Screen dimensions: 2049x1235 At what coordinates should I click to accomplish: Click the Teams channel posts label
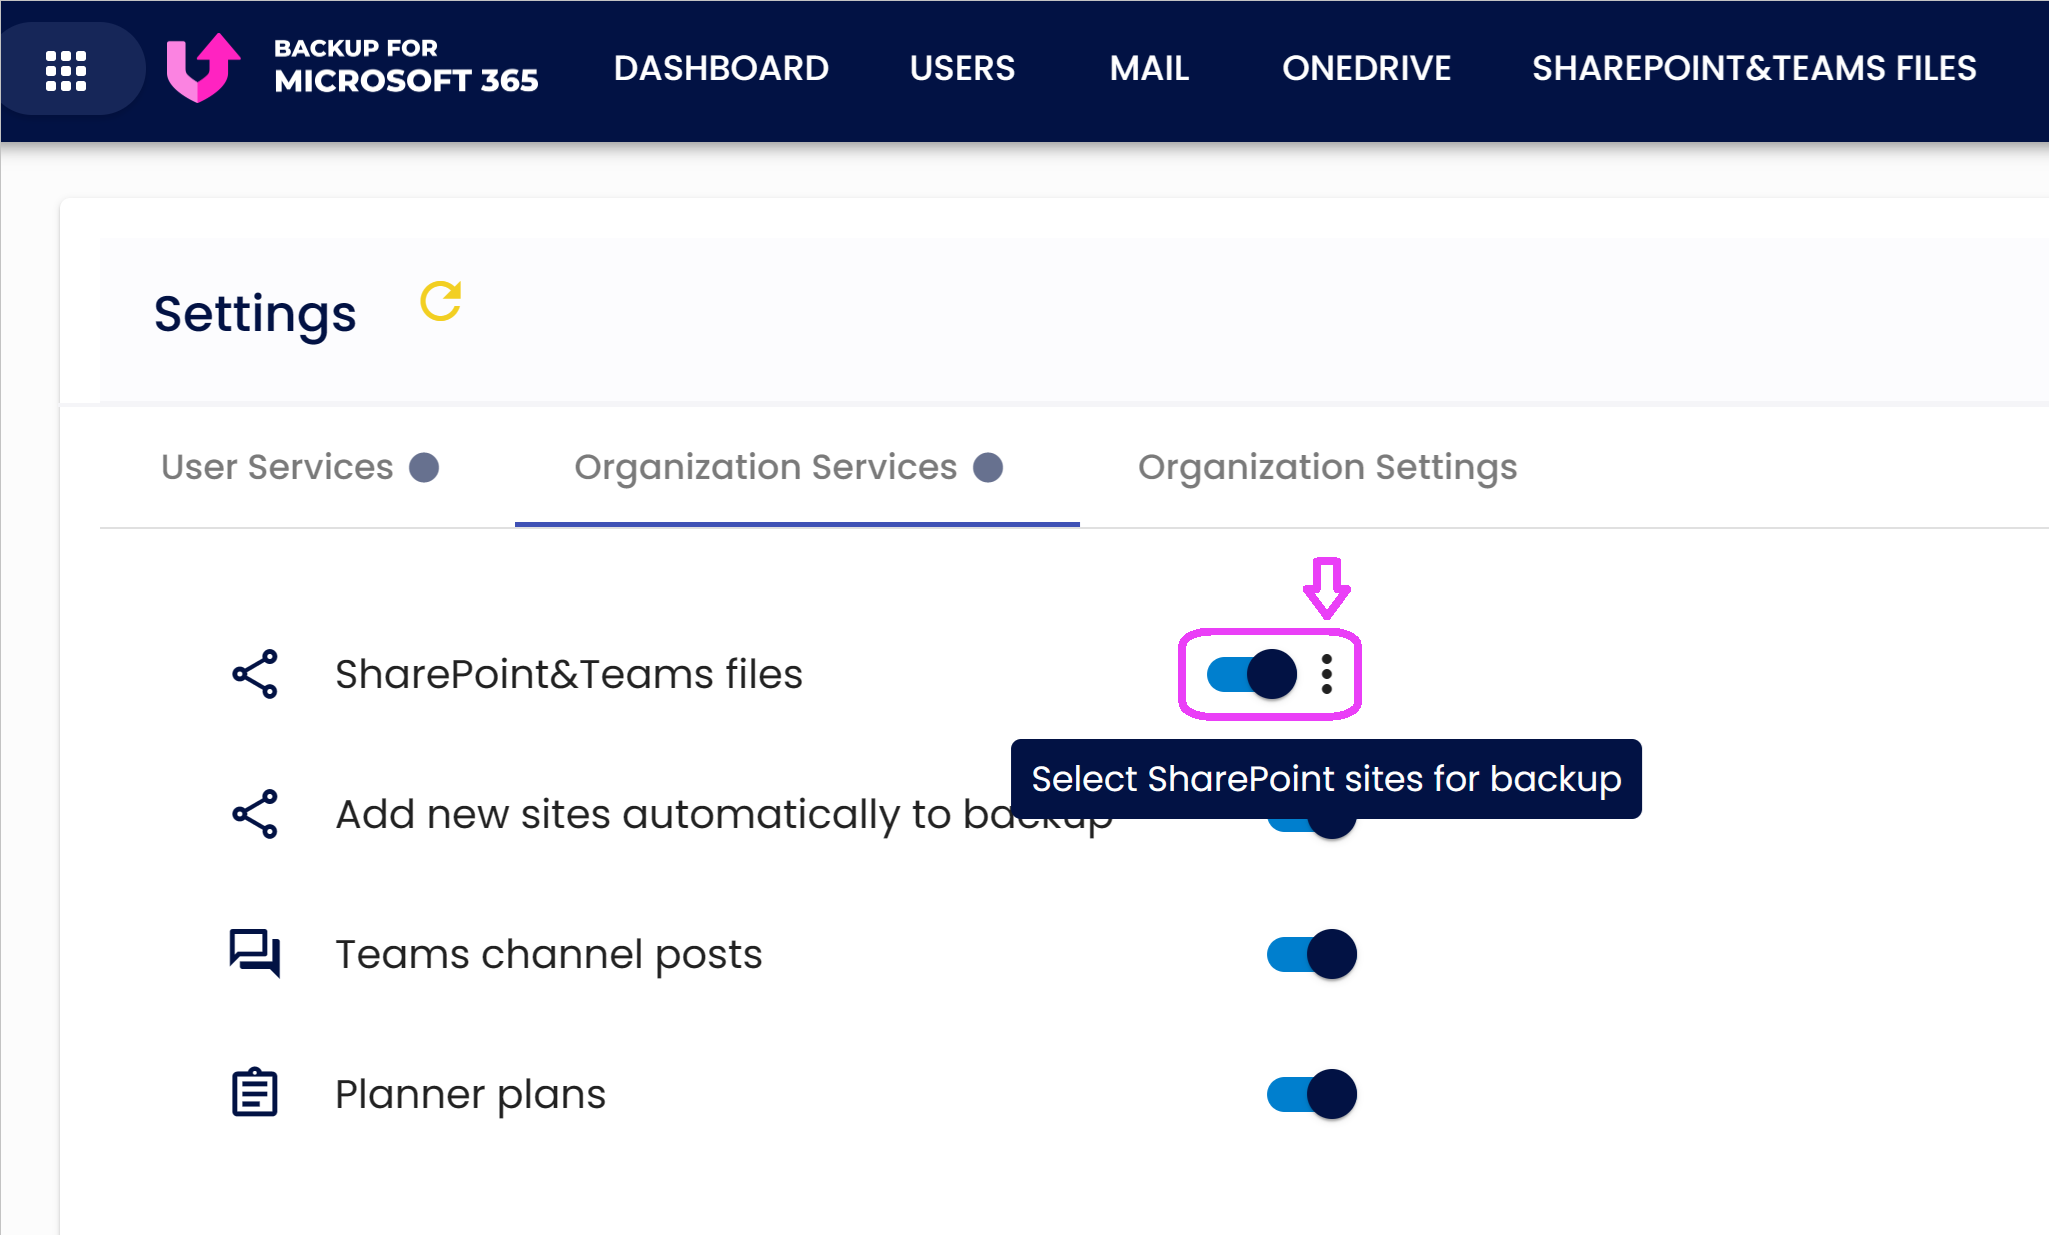549,954
